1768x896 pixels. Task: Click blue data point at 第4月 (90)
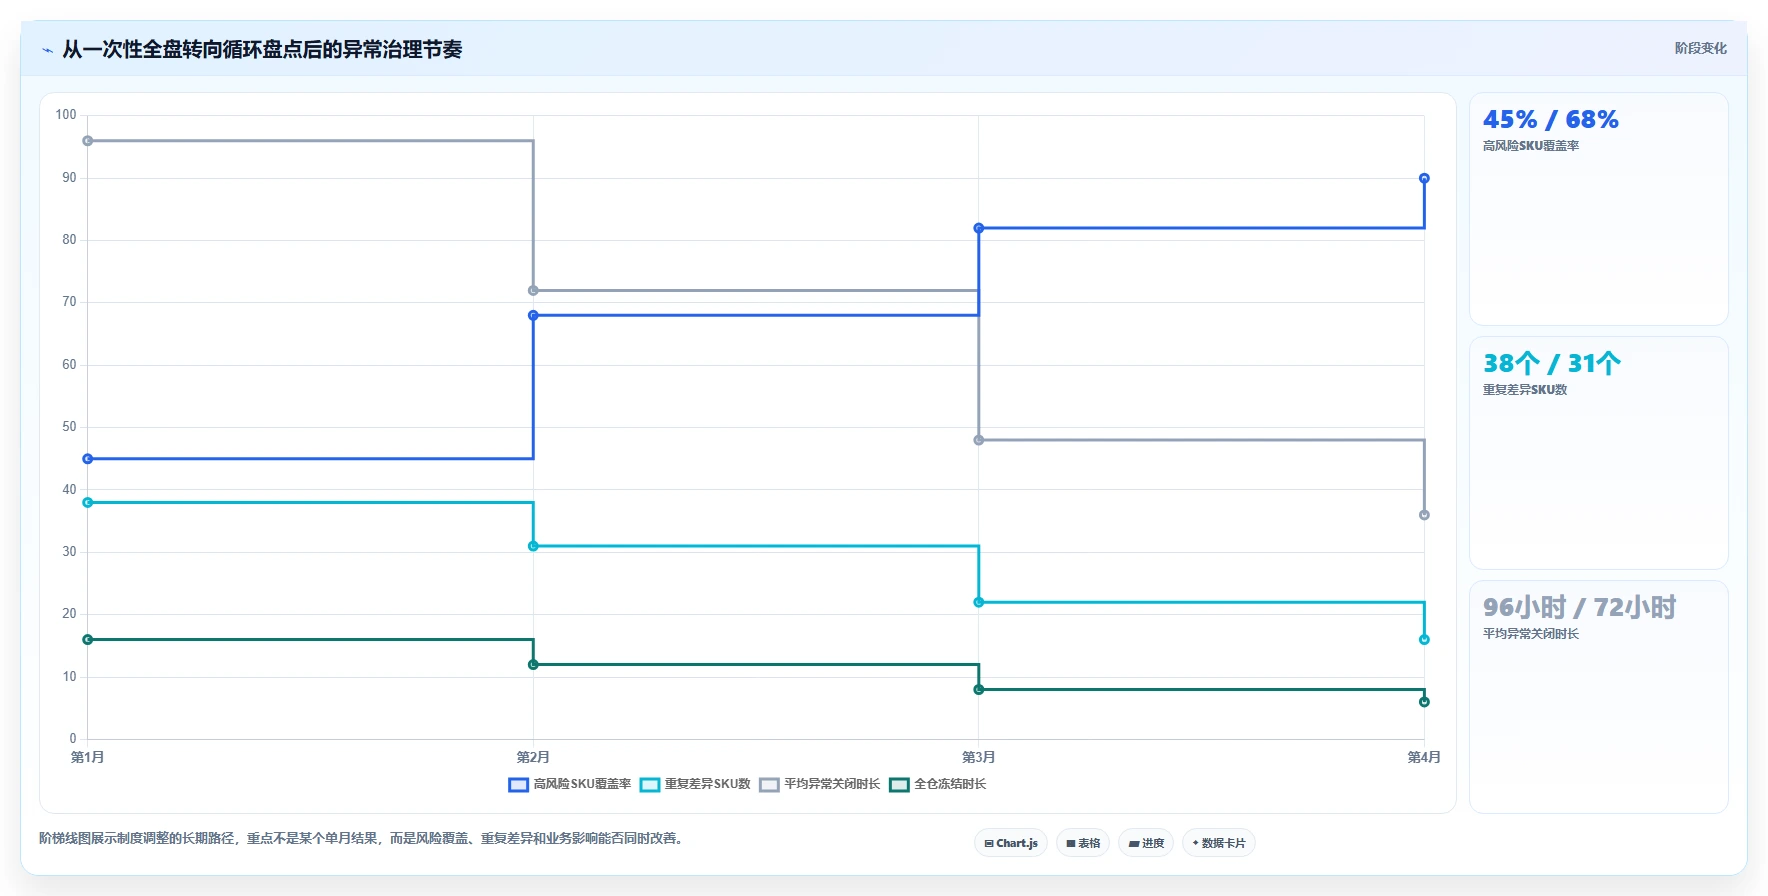click(1424, 178)
